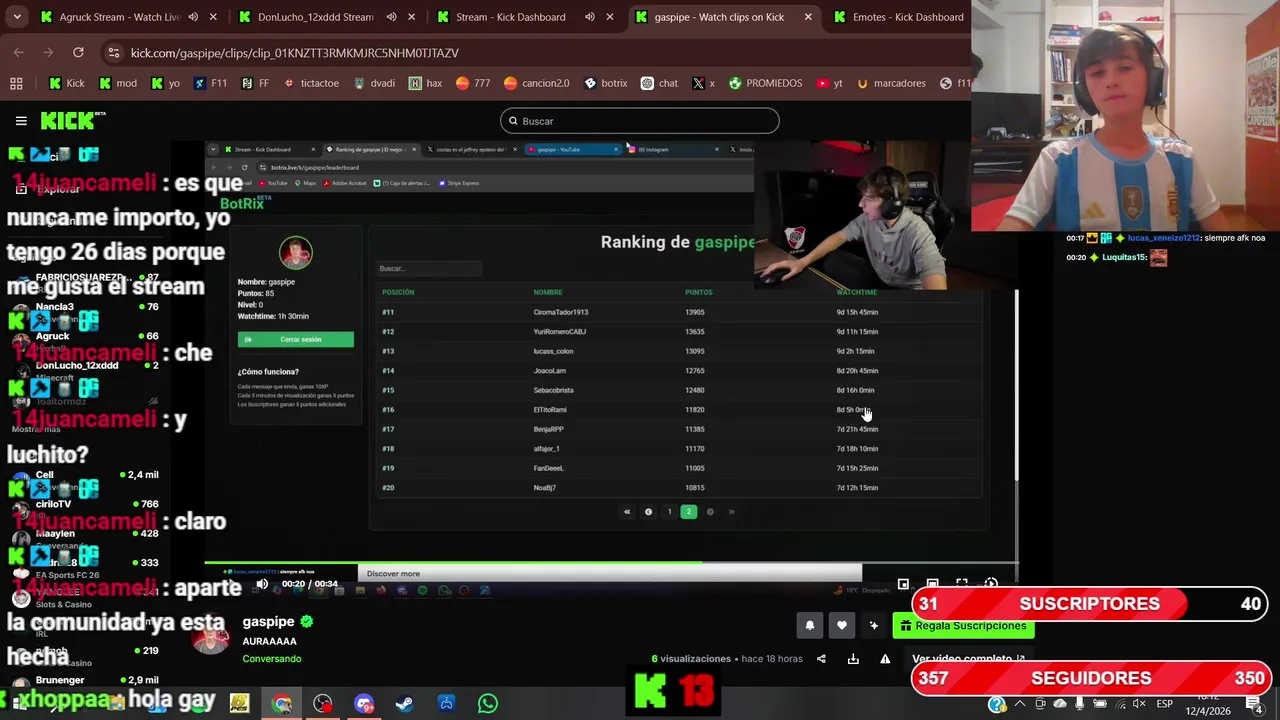Click Cerrar sesión in the clip video
This screenshot has height=720, width=1280.
(295, 340)
